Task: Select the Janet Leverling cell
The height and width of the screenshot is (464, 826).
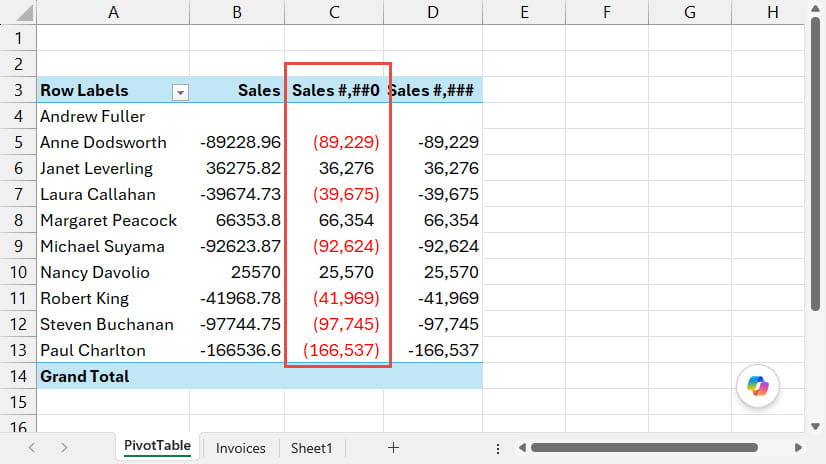Action: [113, 168]
